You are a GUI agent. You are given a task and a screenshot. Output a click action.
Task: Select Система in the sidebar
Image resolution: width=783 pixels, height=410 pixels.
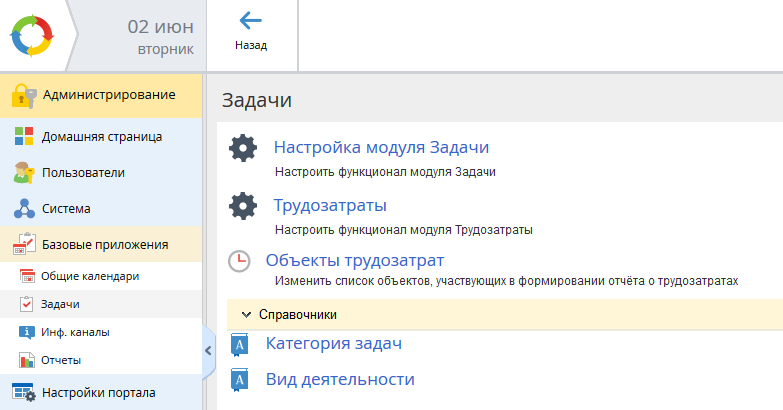[66, 209]
